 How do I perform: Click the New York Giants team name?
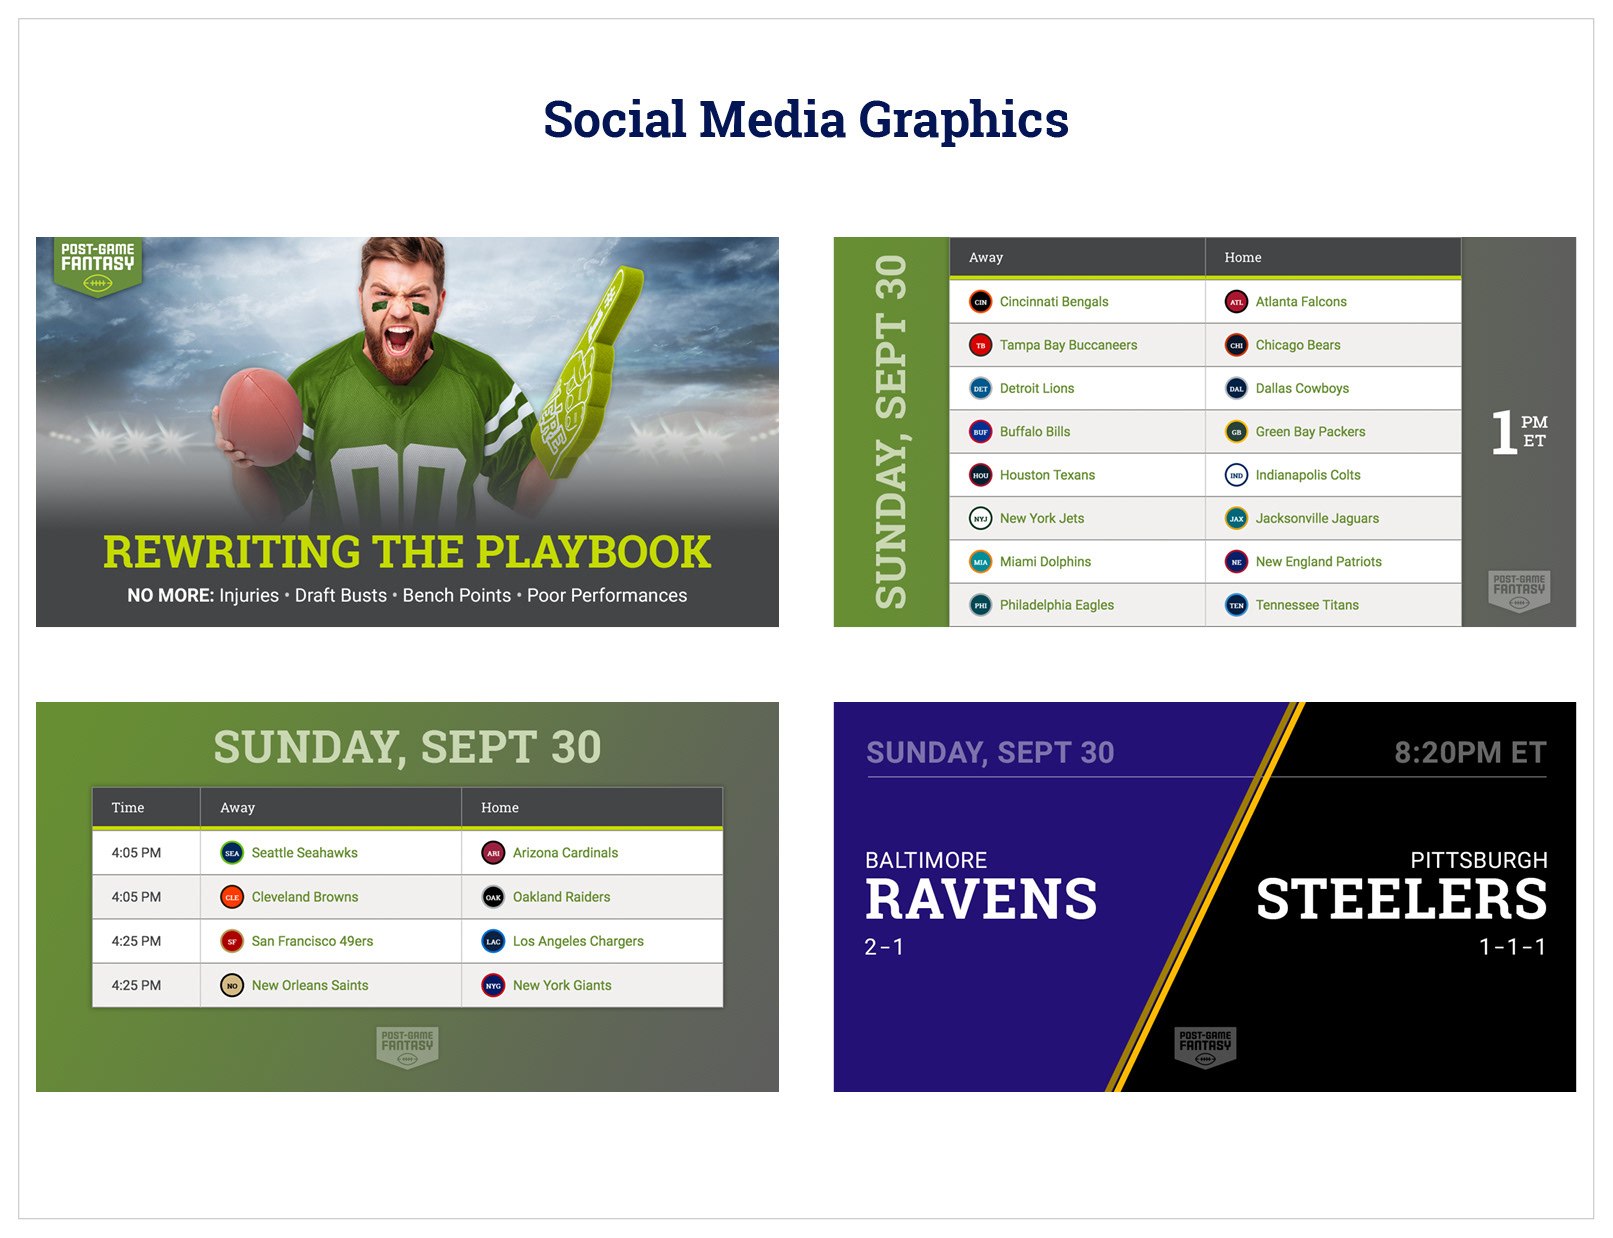tap(562, 985)
